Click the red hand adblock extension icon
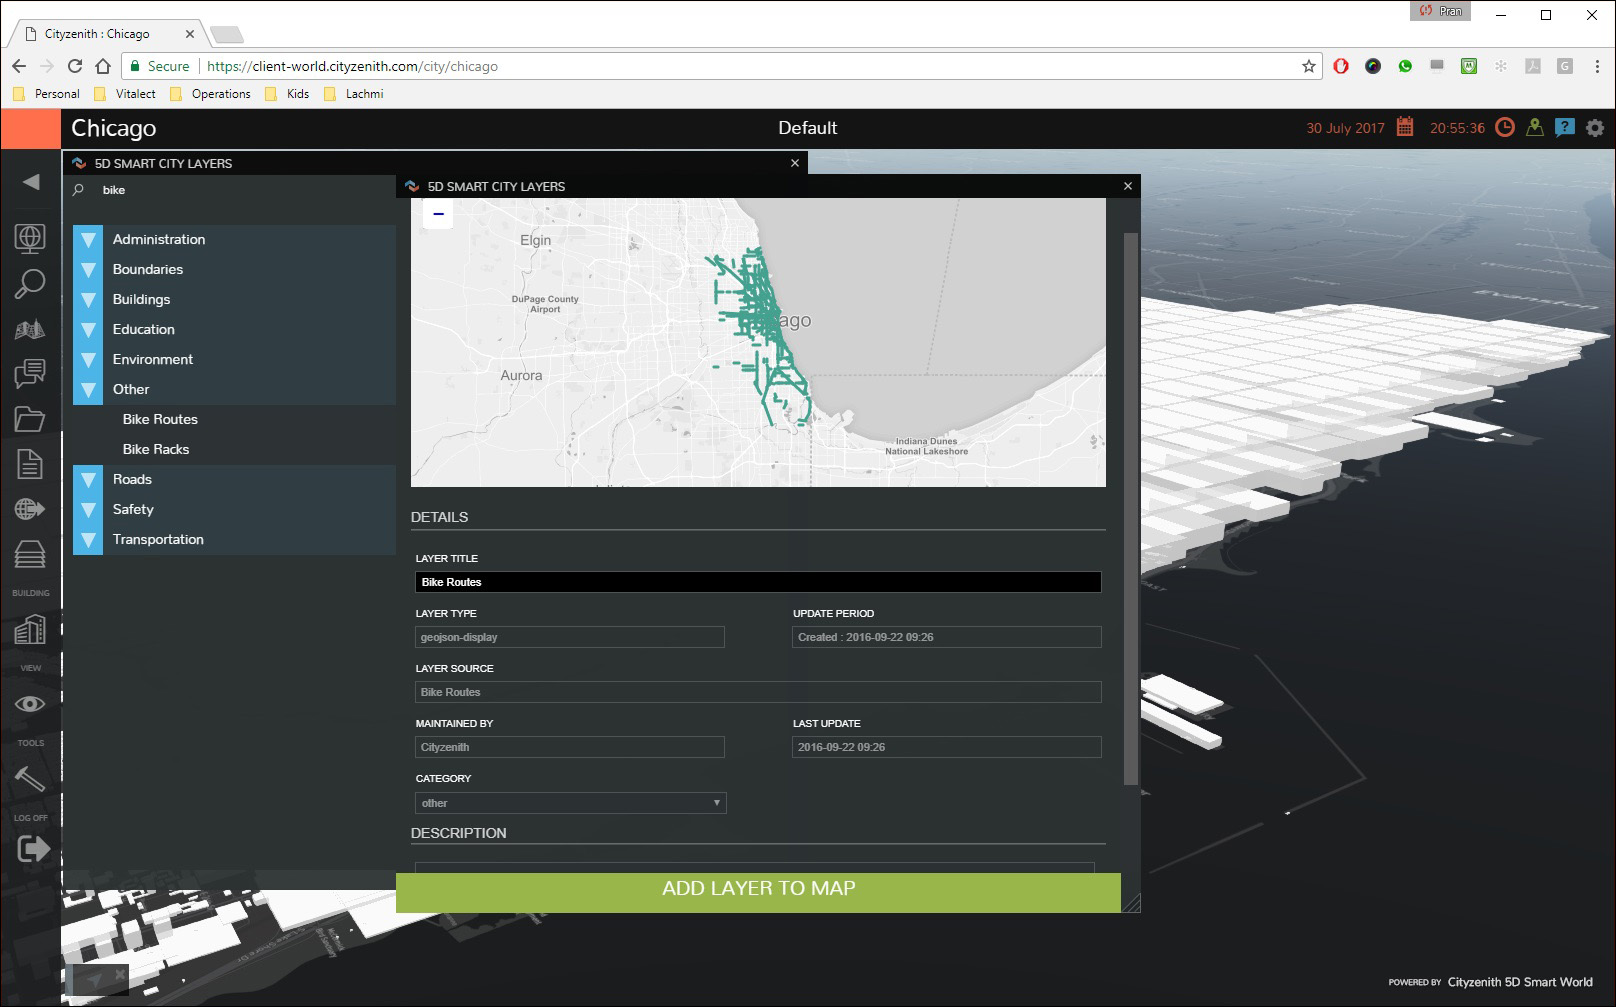The width and height of the screenshot is (1616, 1007). point(1341,66)
